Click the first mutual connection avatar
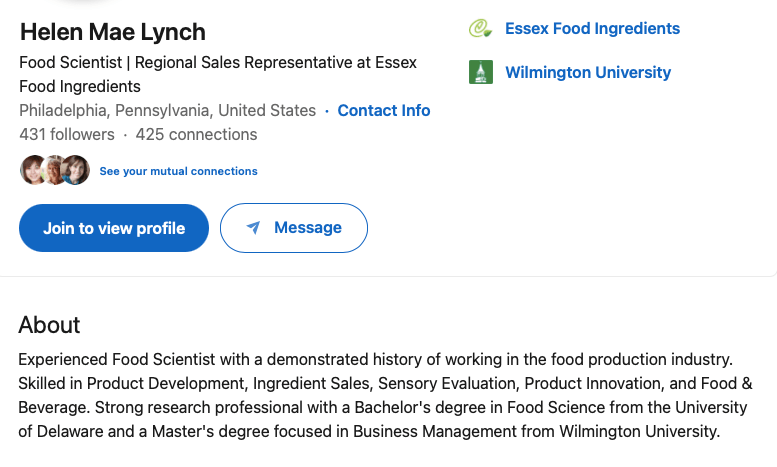The image size is (777, 467). [33, 171]
